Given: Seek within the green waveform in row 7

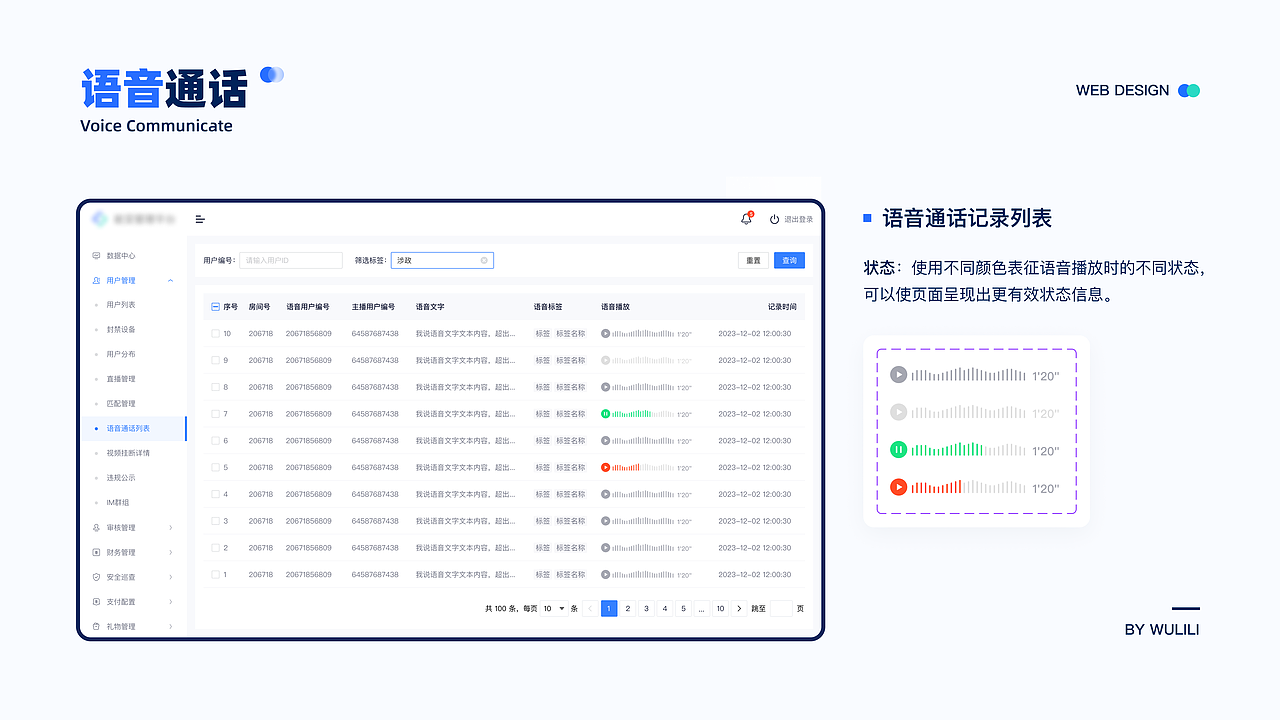Looking at the screenshot, I should click(643, 413).
